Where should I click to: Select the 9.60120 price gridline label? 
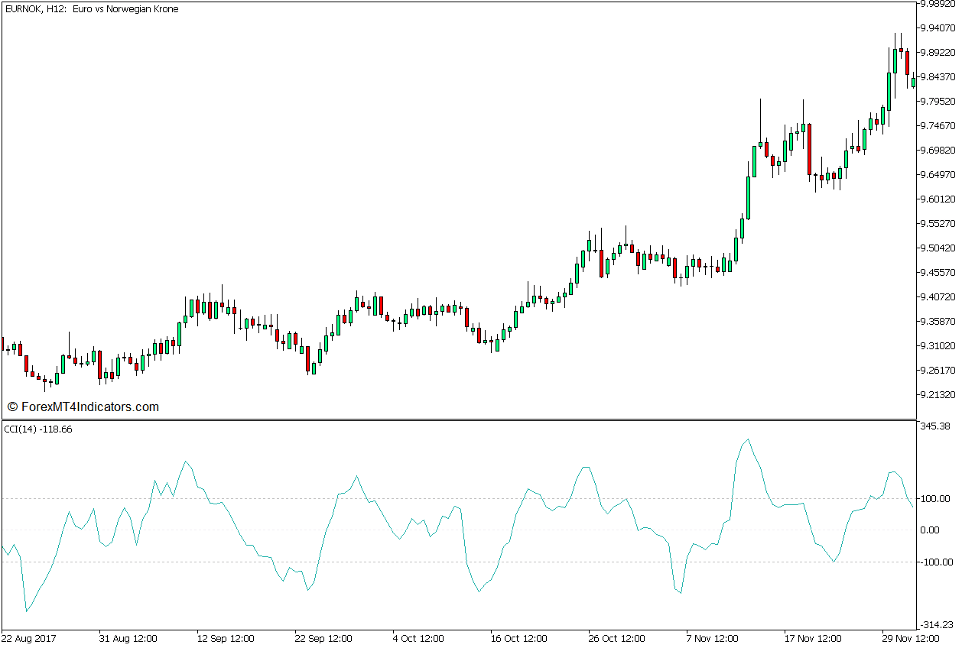point(936,198)
